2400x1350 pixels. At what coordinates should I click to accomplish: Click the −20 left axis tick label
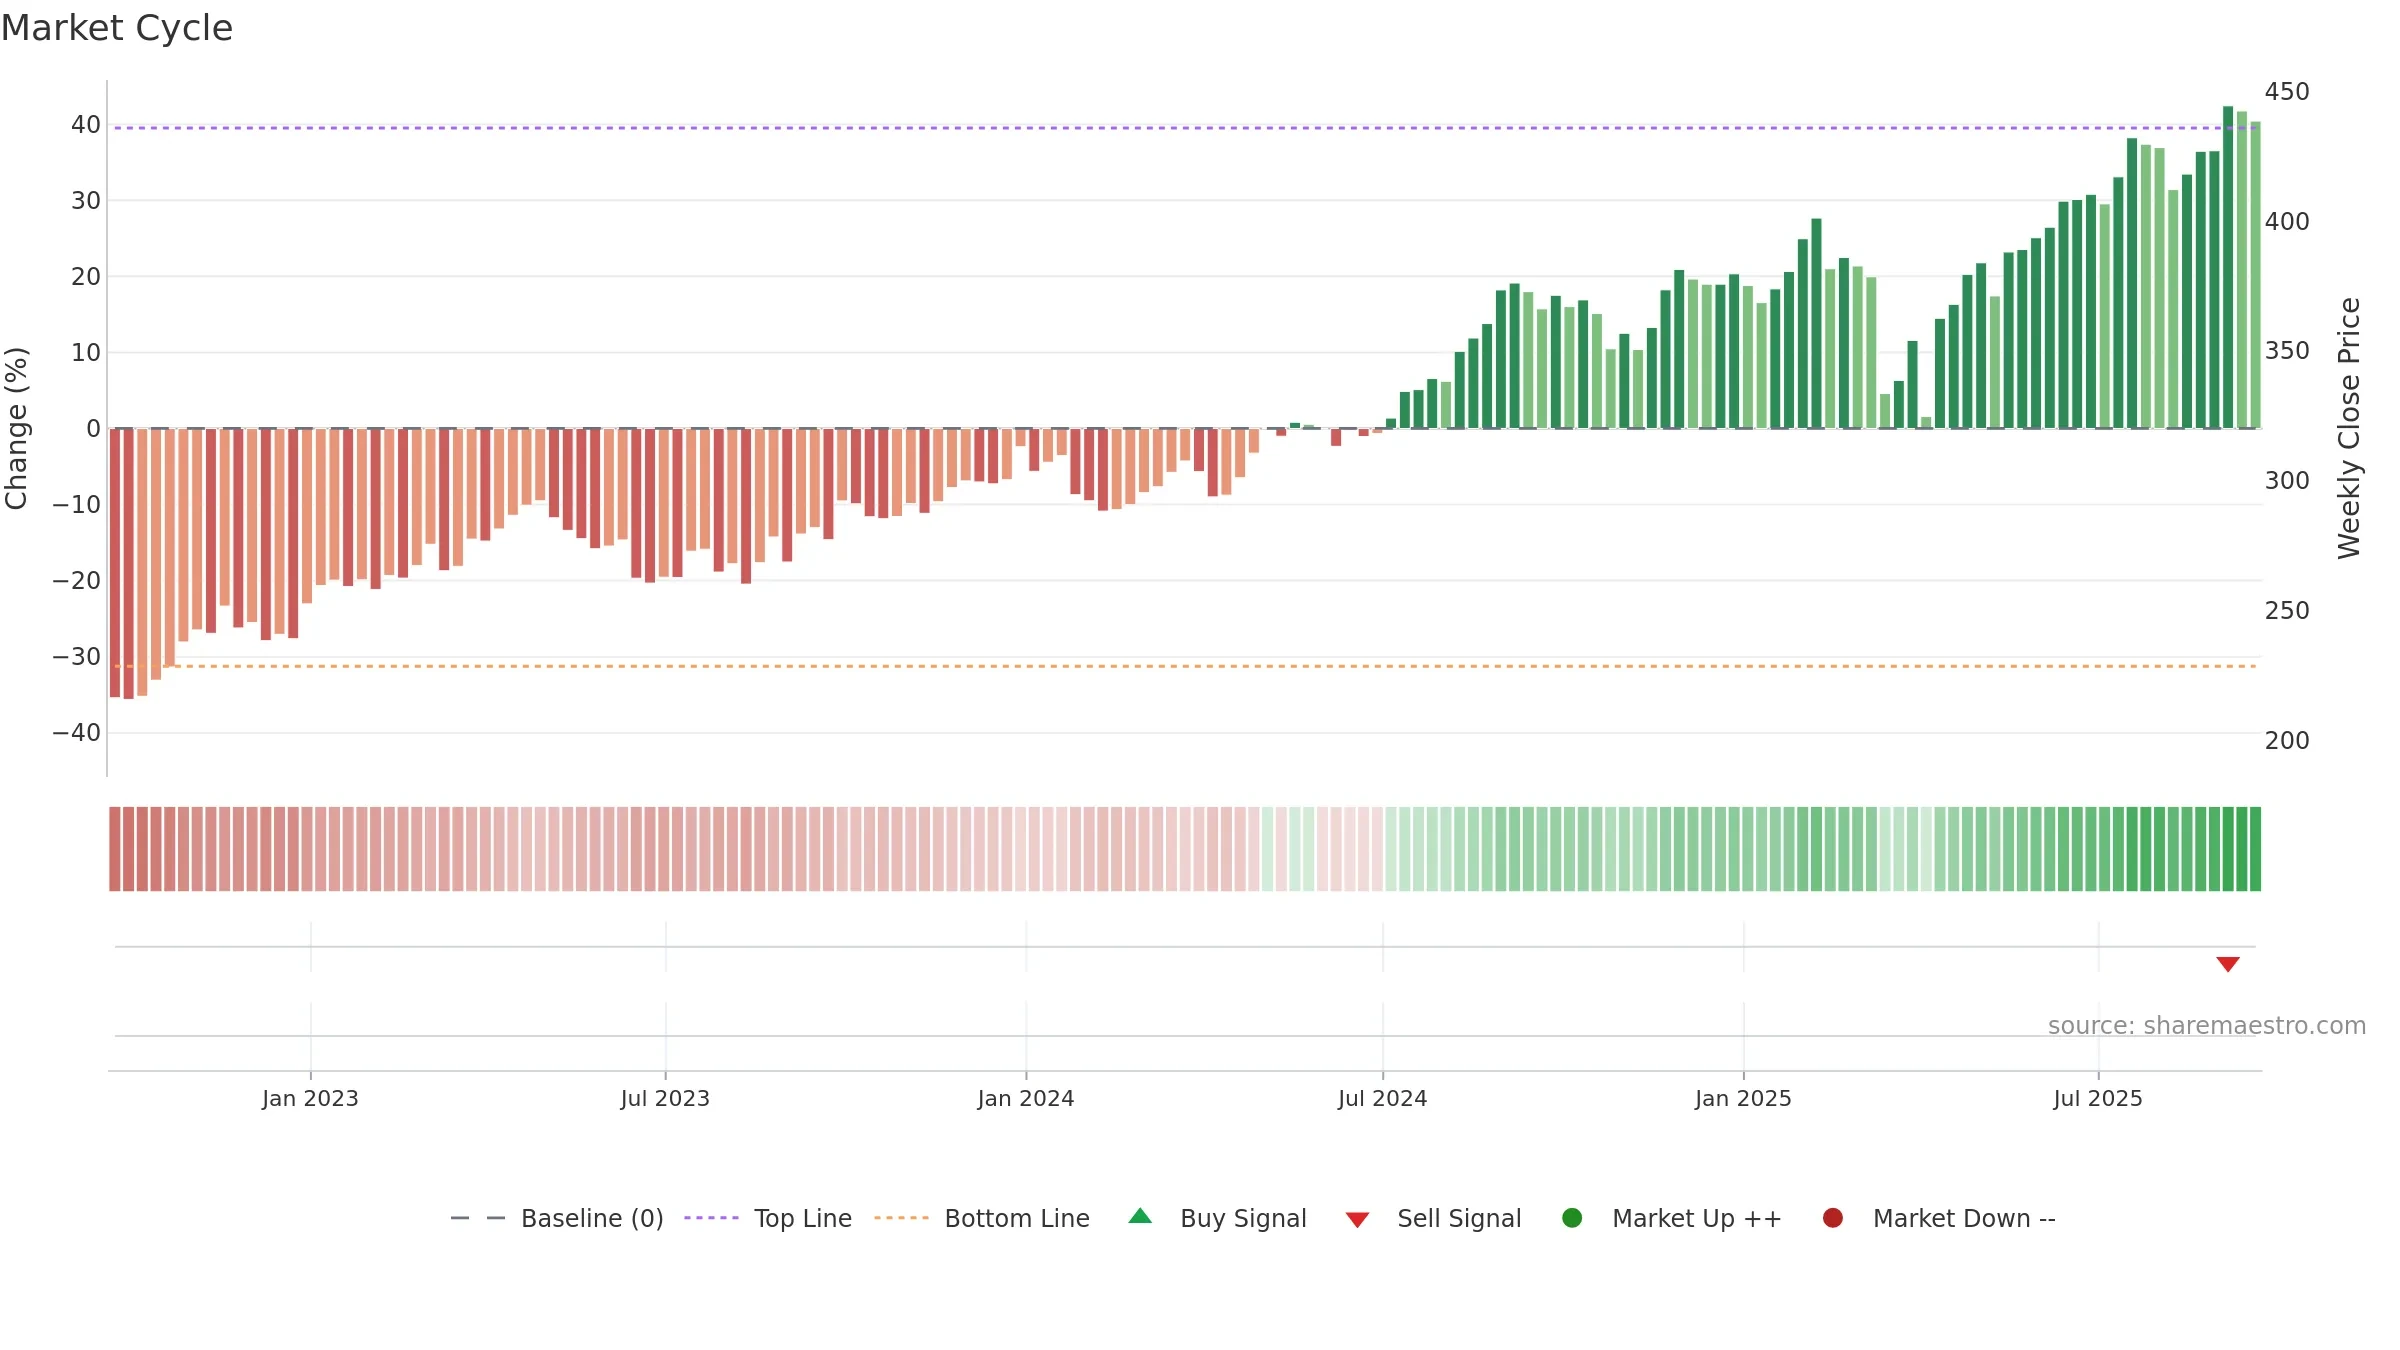coord(77,581)
